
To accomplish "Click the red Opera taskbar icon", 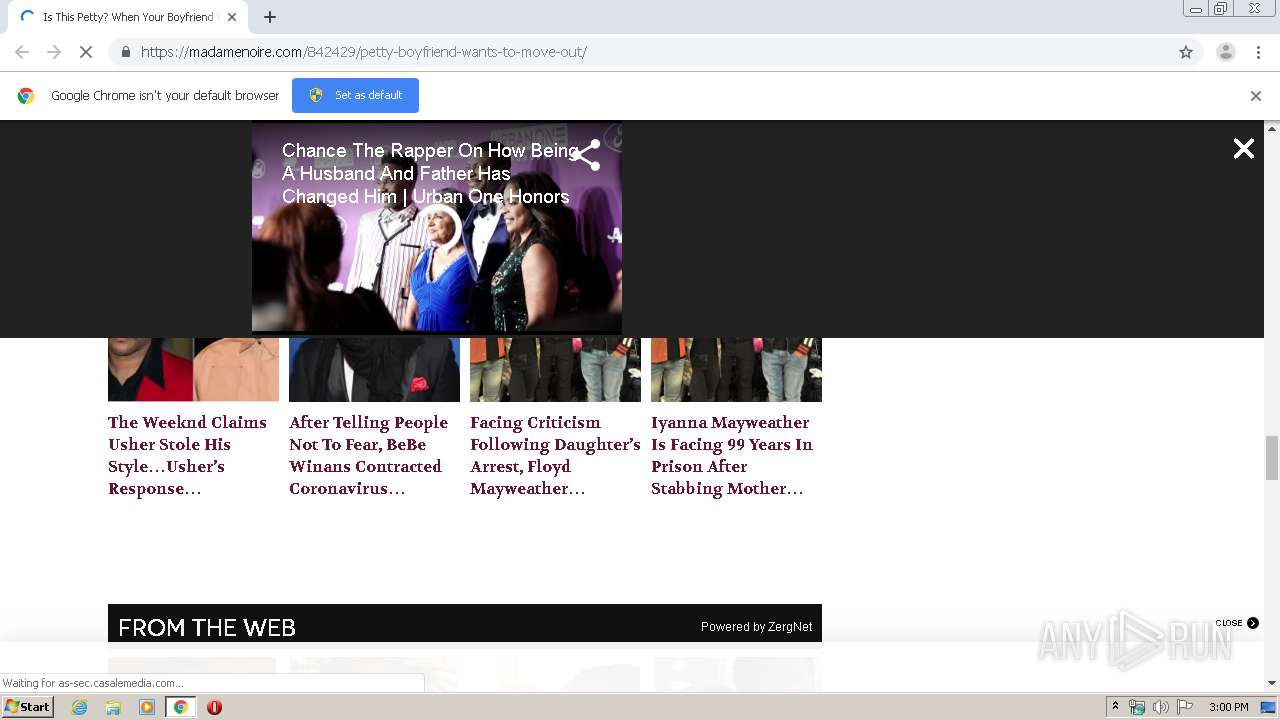I will click(x=214, y=707).
